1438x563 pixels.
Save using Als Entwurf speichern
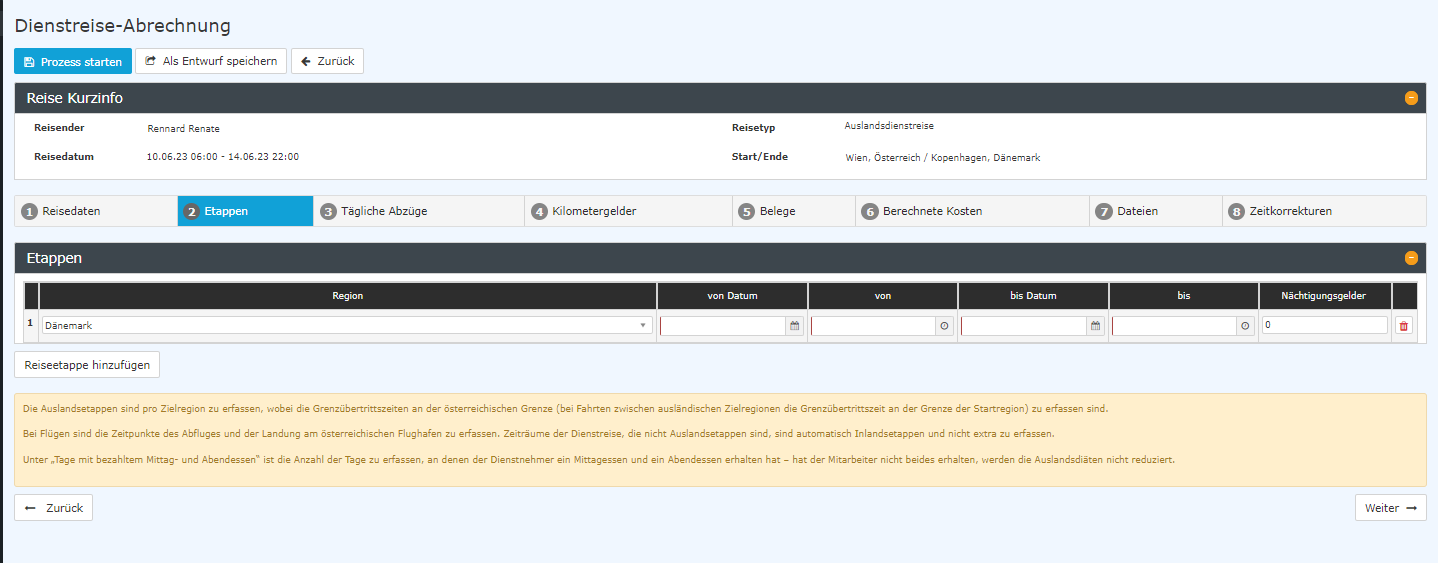(x=211, y=61)
